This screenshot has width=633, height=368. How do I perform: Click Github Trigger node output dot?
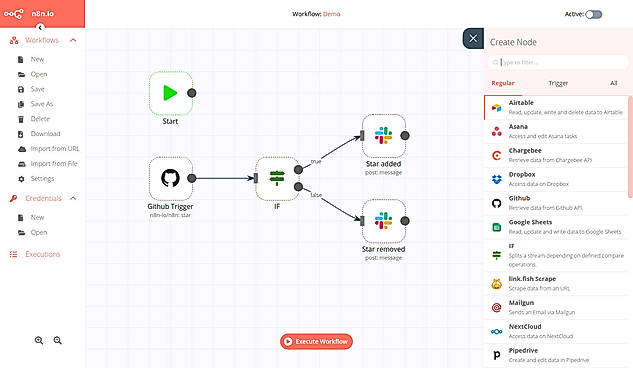point(192,178)
